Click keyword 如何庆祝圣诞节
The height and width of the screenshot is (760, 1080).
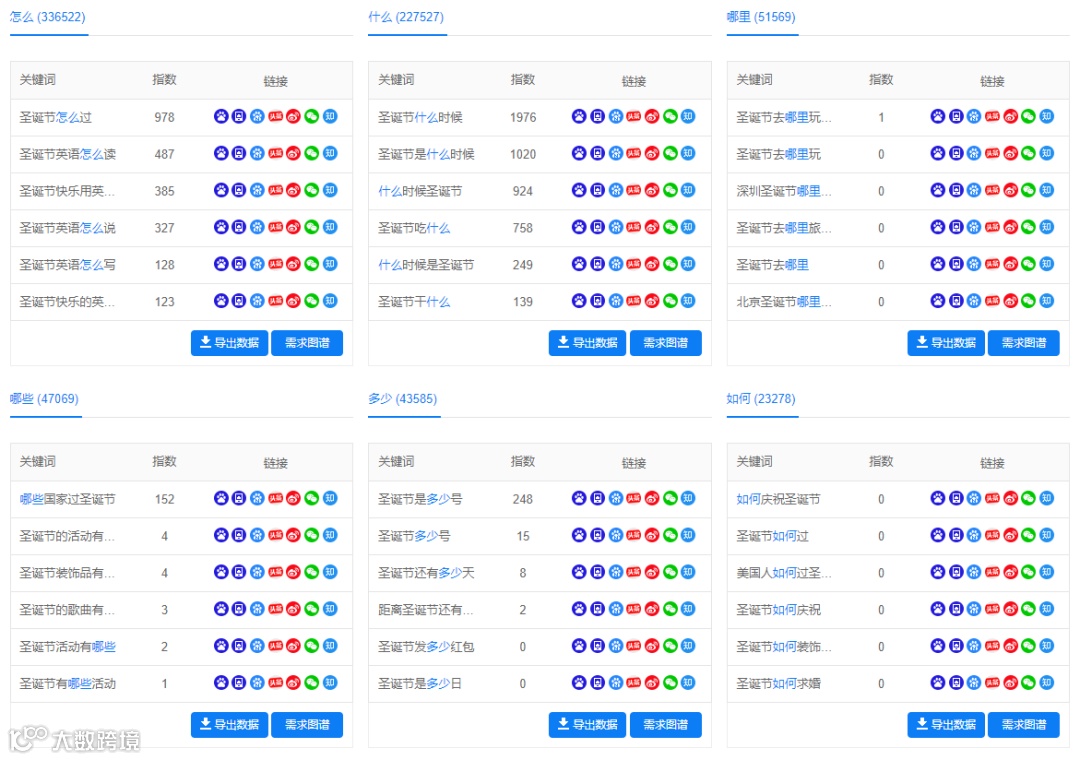click(x=778, y=499)
